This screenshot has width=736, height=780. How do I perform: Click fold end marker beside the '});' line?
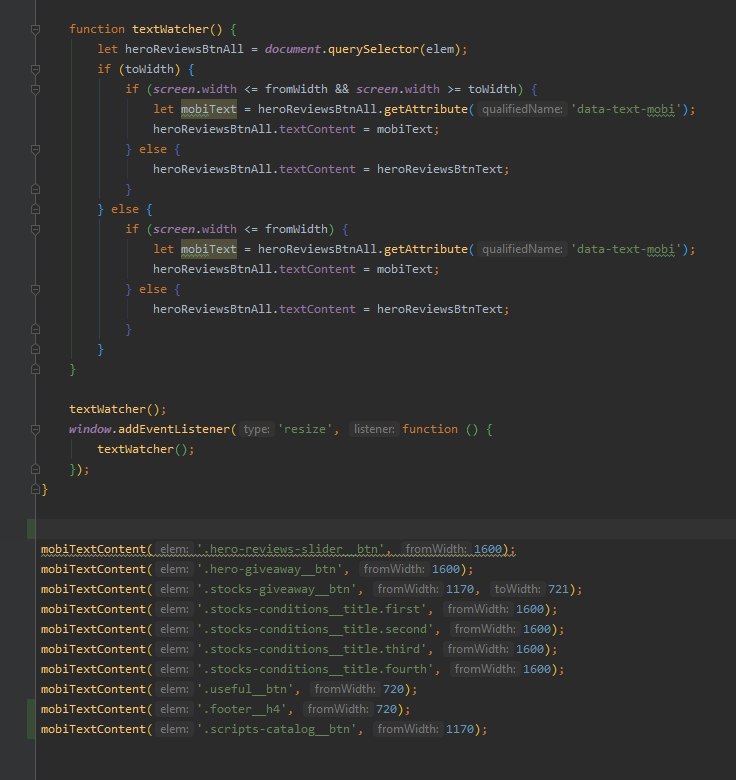click(x=35, y=470)
